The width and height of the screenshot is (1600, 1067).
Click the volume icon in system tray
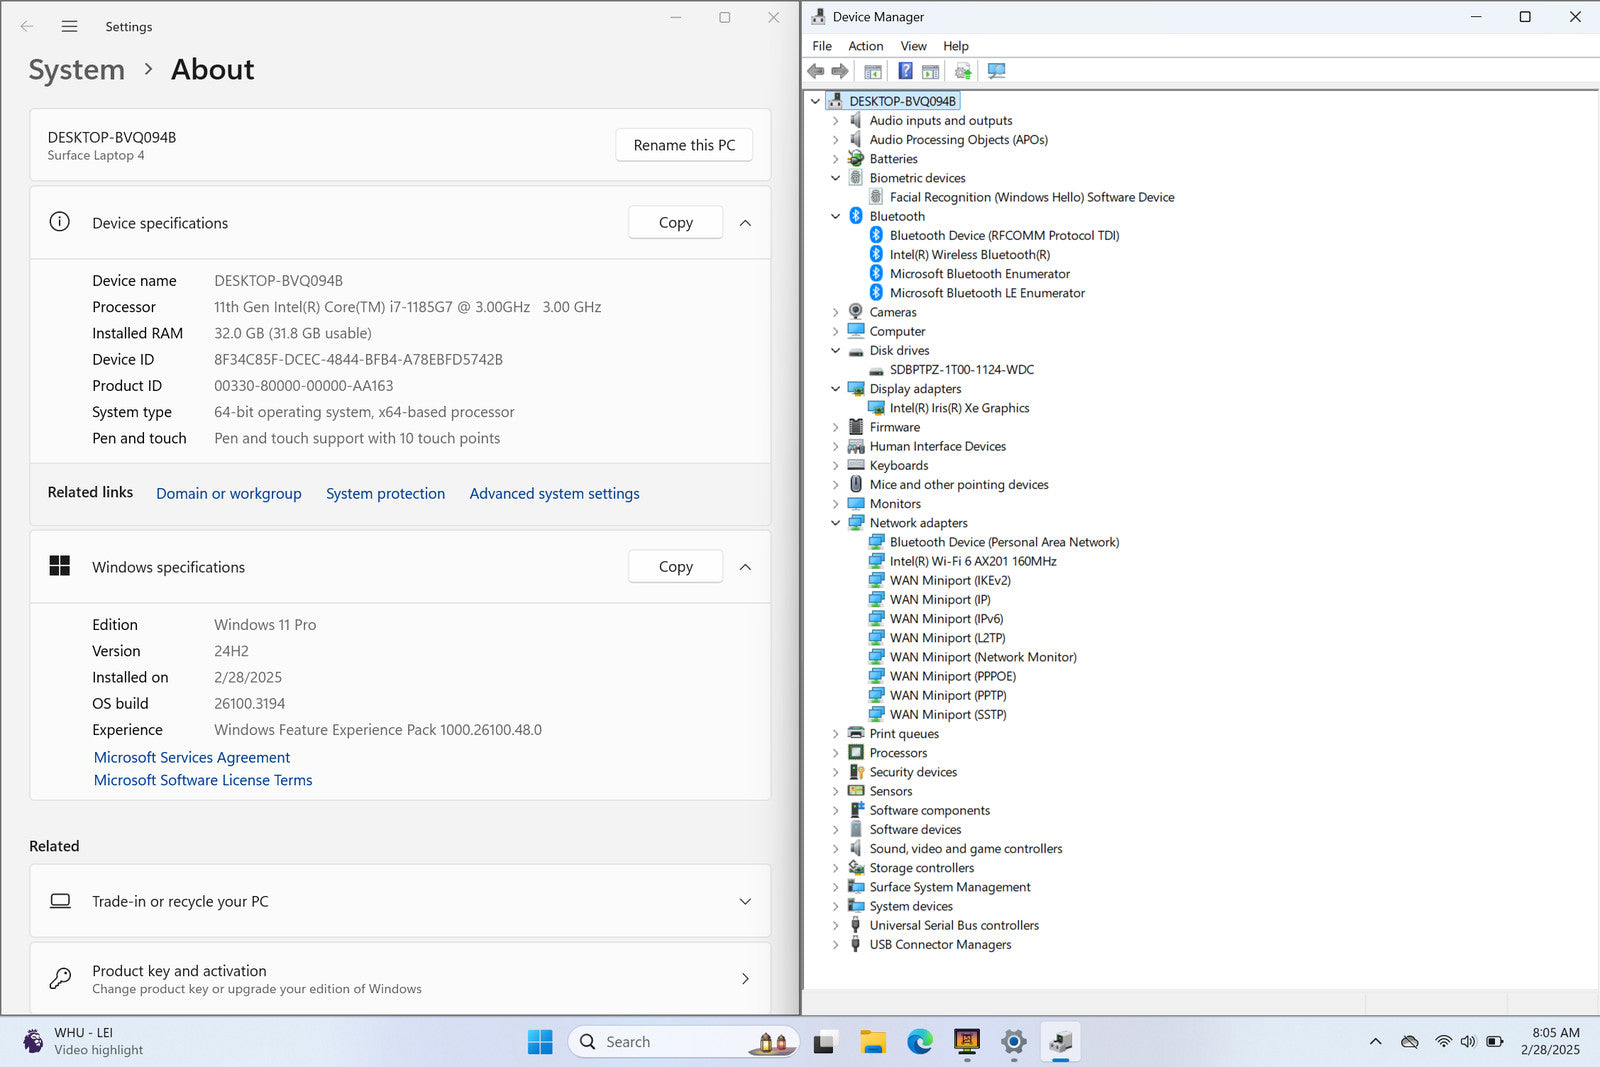click(x=1468, y=1042)
